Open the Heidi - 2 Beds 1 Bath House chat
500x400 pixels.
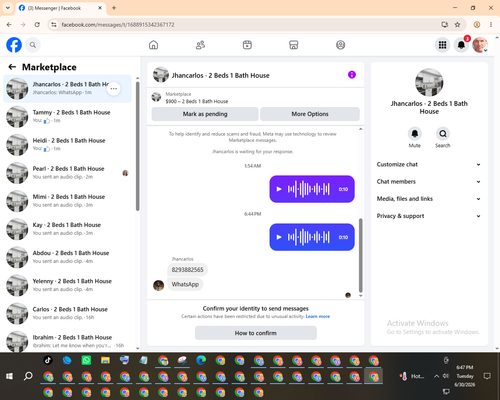tap(67, 145)
